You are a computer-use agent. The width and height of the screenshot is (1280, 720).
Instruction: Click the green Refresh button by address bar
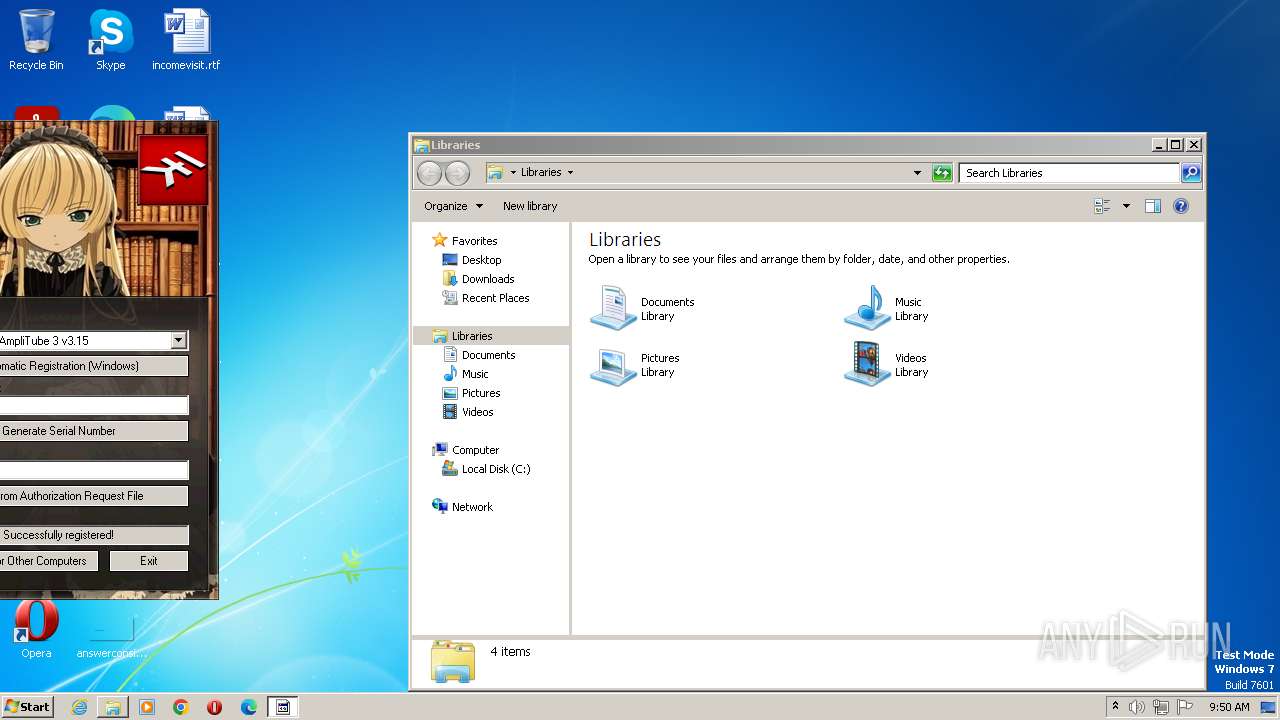[942, 173]
